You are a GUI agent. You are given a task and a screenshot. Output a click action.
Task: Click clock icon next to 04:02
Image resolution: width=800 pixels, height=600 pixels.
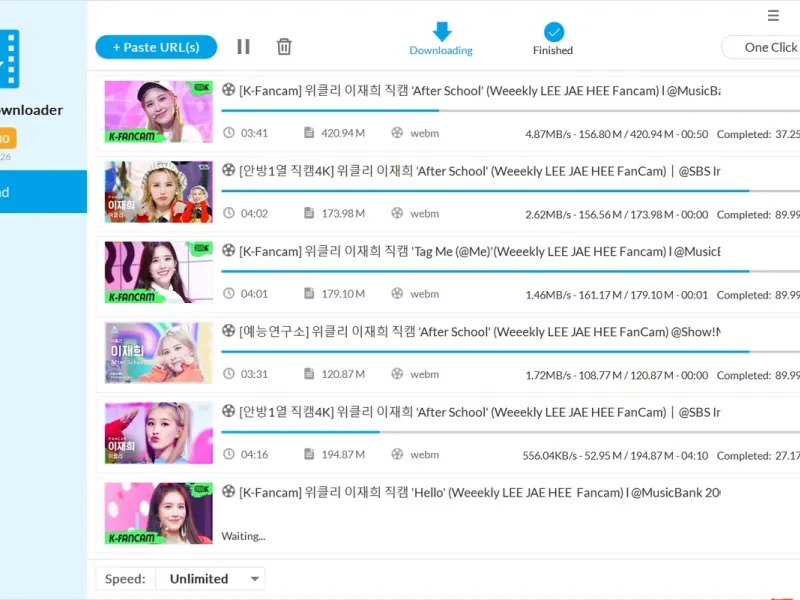point(229,213)
